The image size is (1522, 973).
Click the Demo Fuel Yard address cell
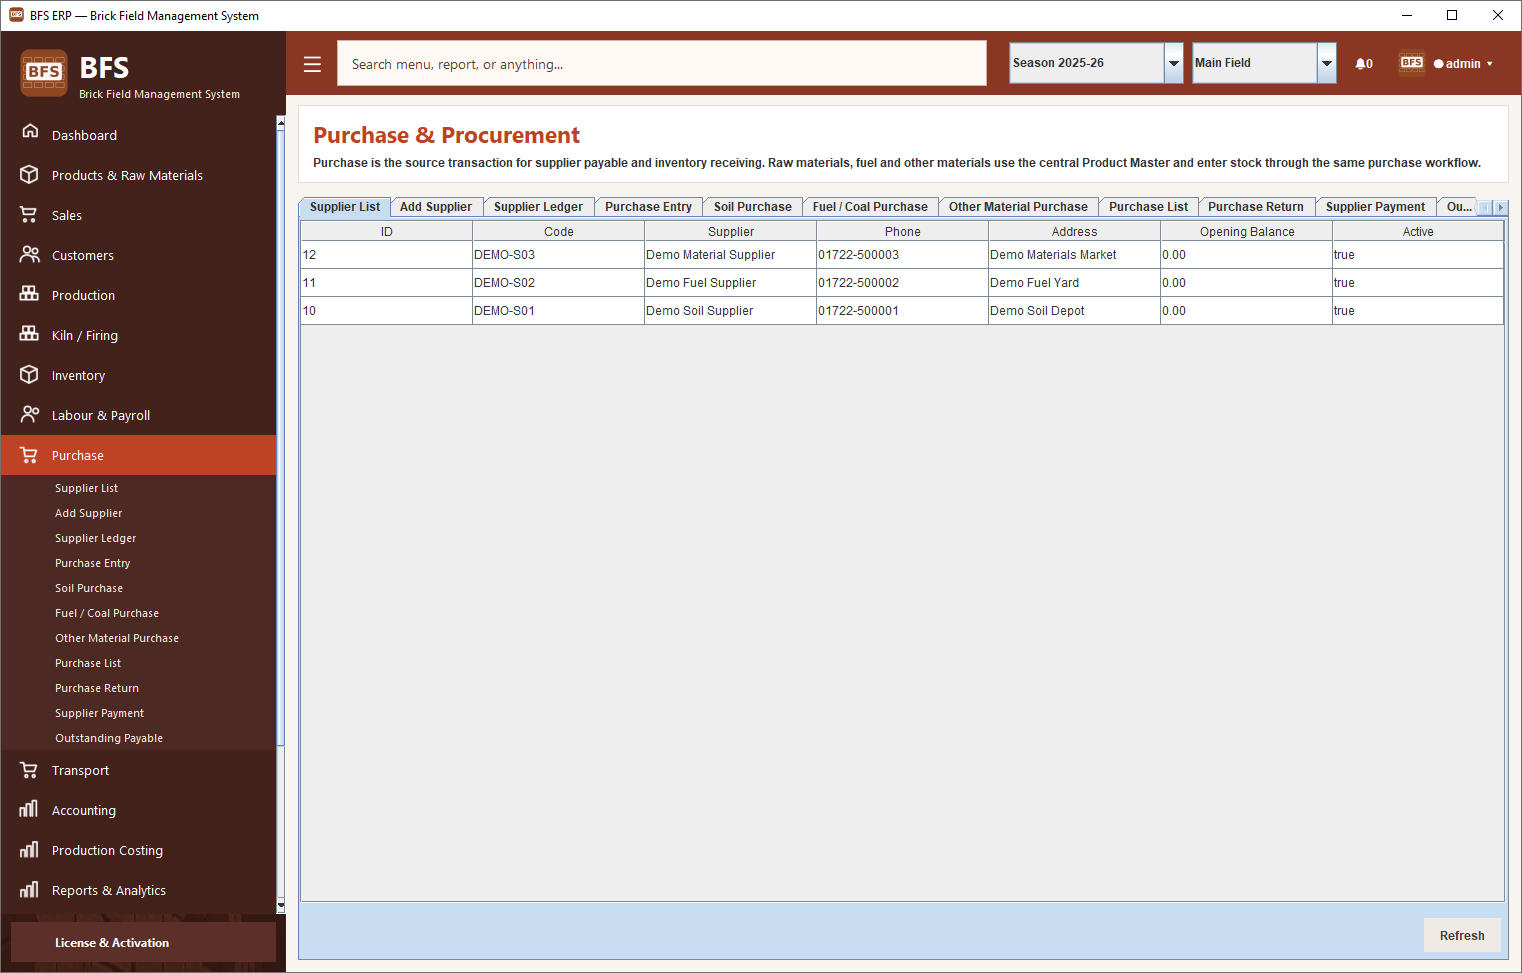click(x=1074, y=283)
